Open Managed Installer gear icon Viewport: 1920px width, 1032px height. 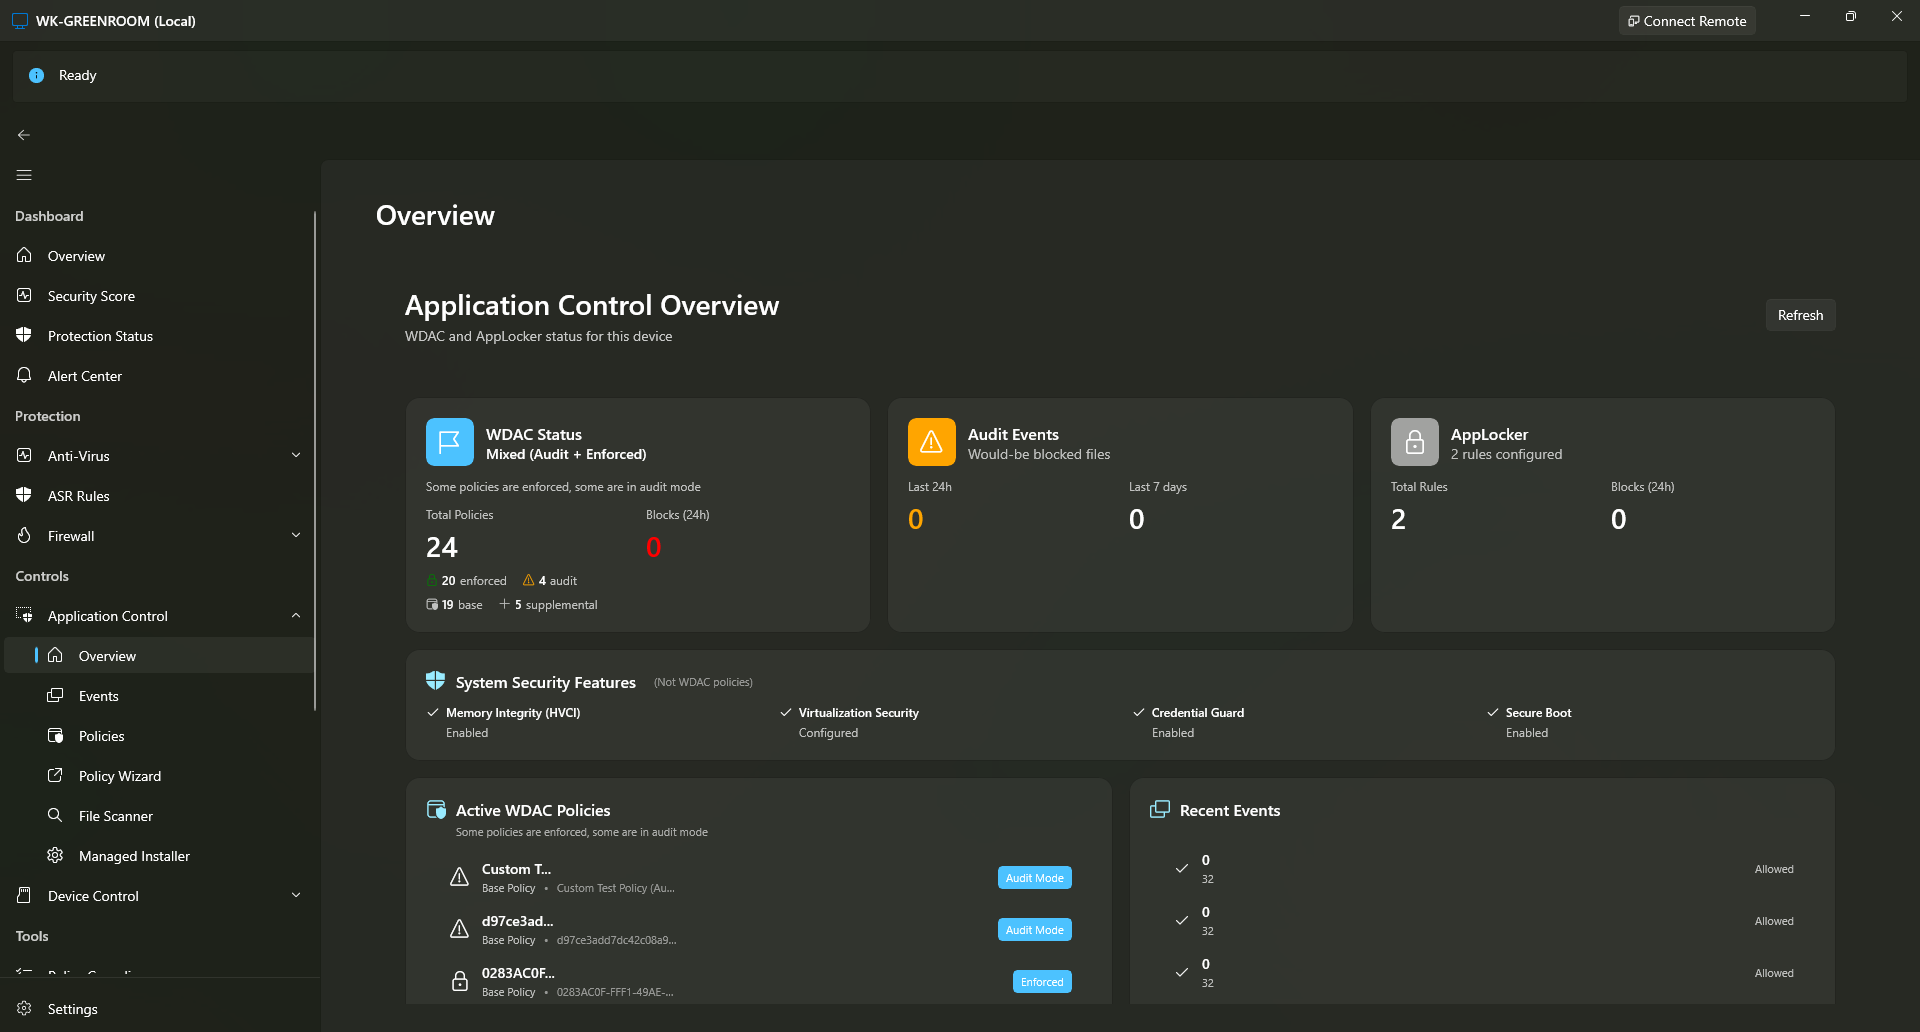(x=56, y=855)
